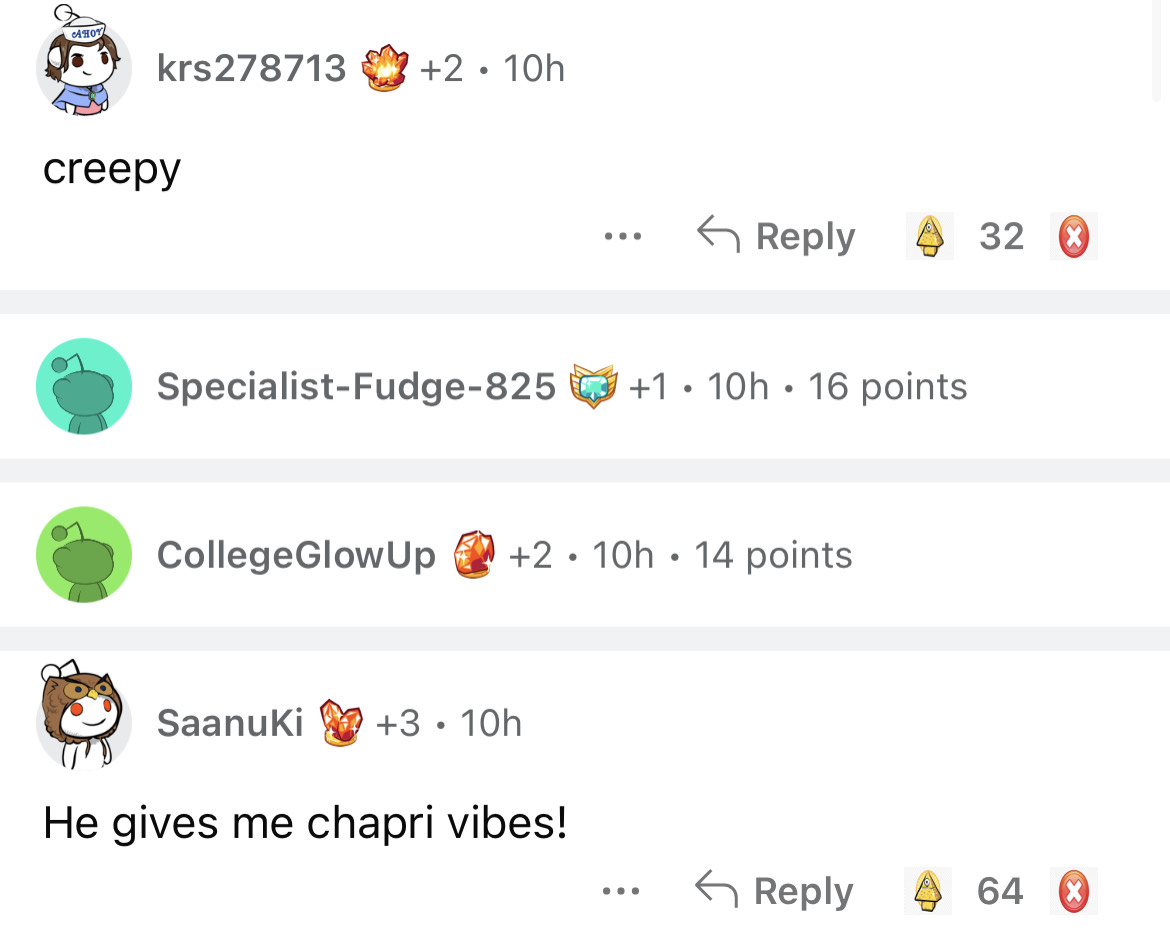Downvote the "chapri vibes" comment
Screen dimensions: 1170x944
point(1073,891)
